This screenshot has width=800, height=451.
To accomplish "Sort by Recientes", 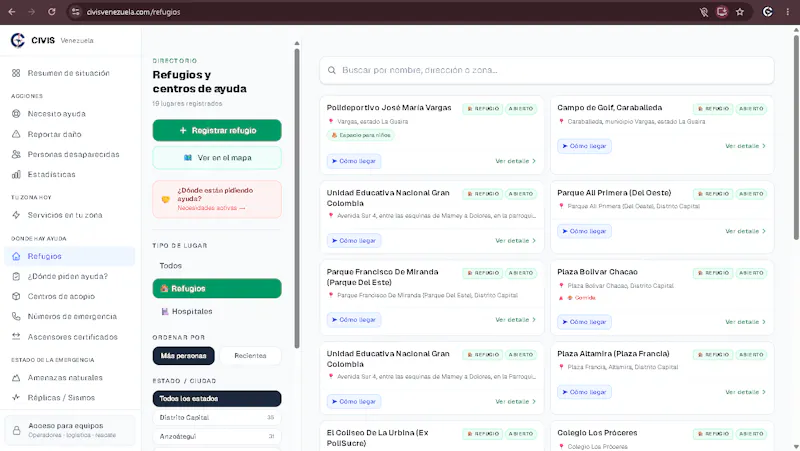I will pyautogui.click(x=250, y=356).
